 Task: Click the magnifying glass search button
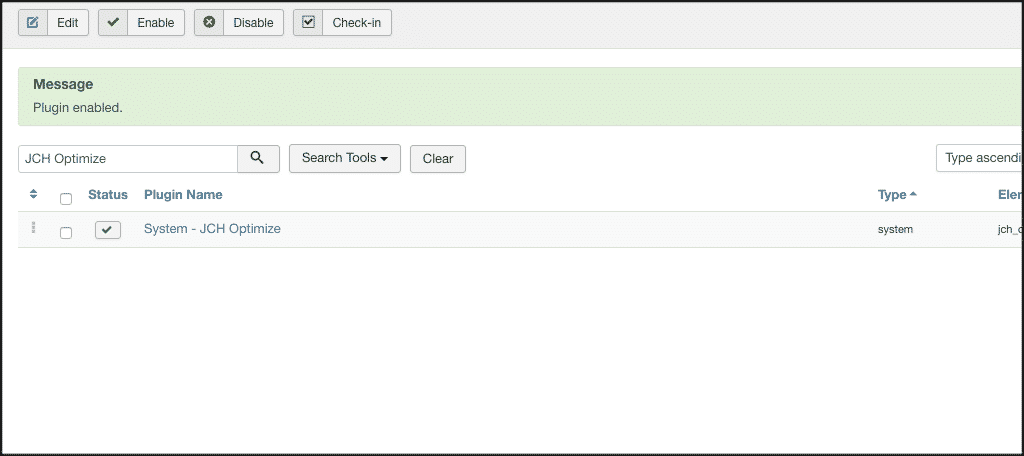(257, 158)
